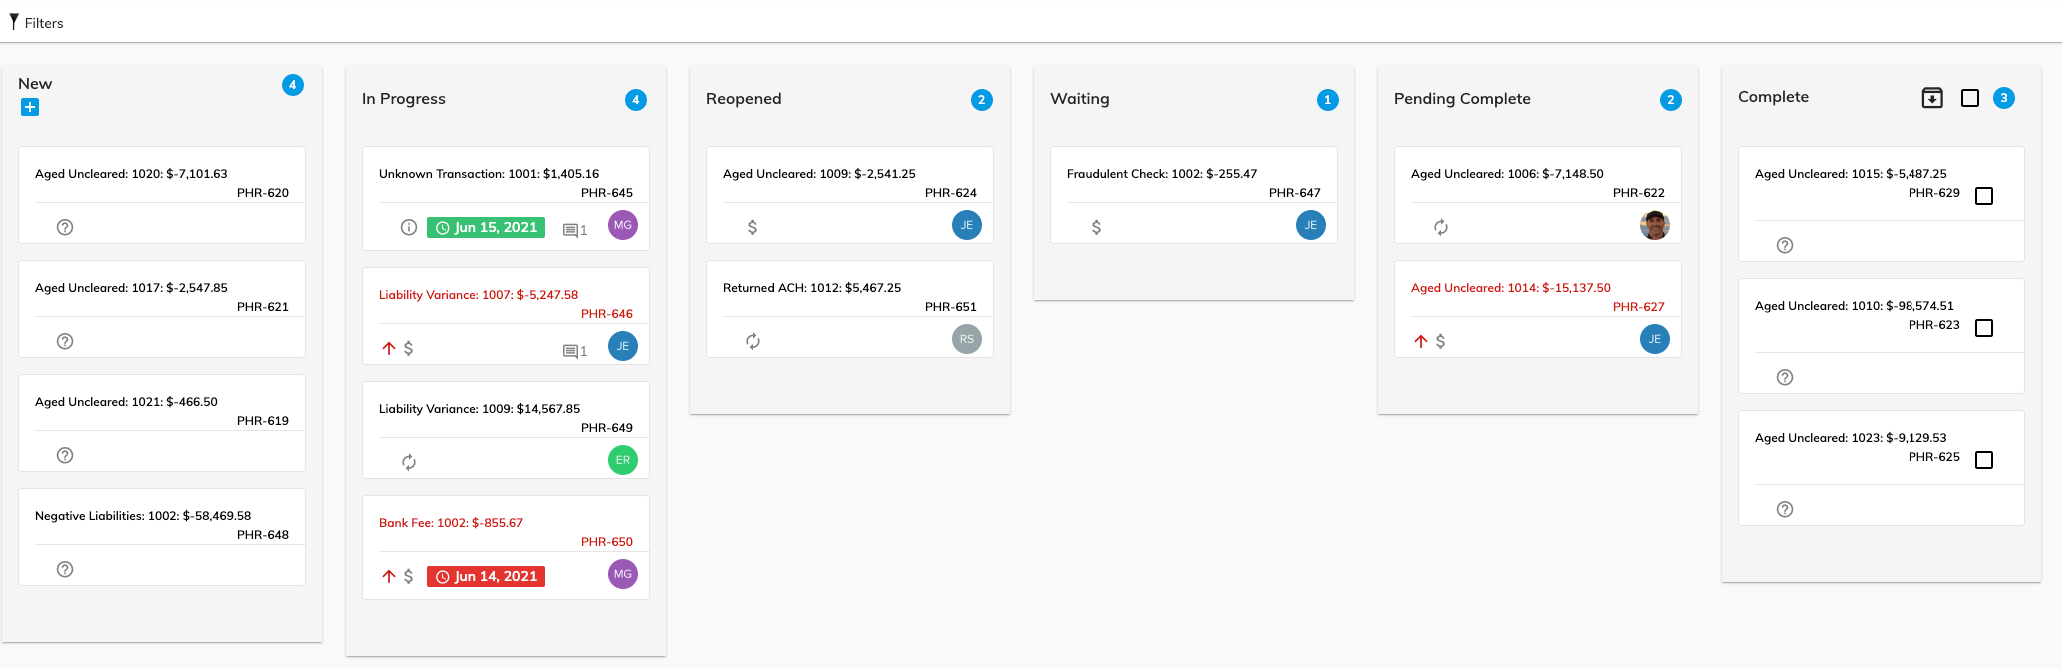Check the box for card PHR-629
The height and width of the screenshot is (669, 2062).
1984,196
